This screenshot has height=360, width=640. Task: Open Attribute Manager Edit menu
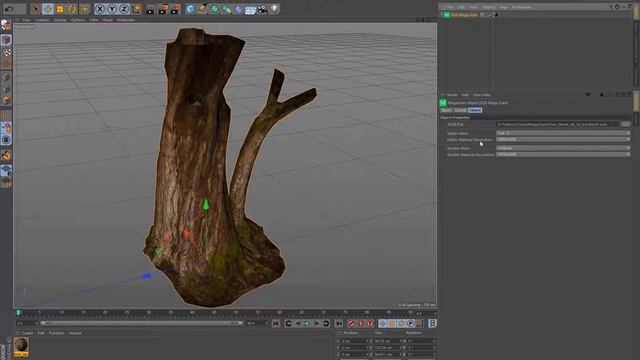coord(465,95)
